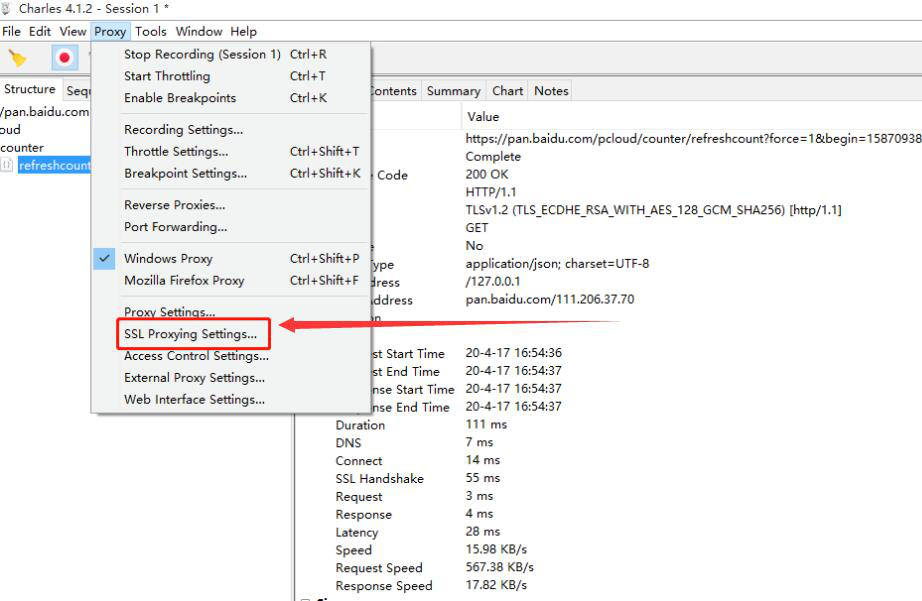The width and height of the screenshot is (922, 601).
Task: Switch to the Sequence tab
Action: click(x=78, y=91)
